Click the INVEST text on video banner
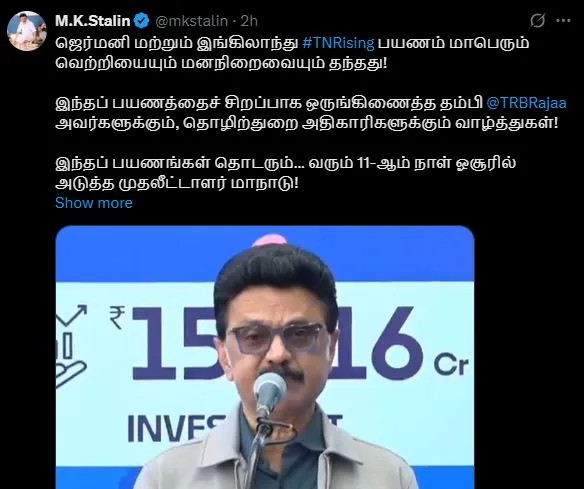Viewport: 584px width, 489px height. 177,428
